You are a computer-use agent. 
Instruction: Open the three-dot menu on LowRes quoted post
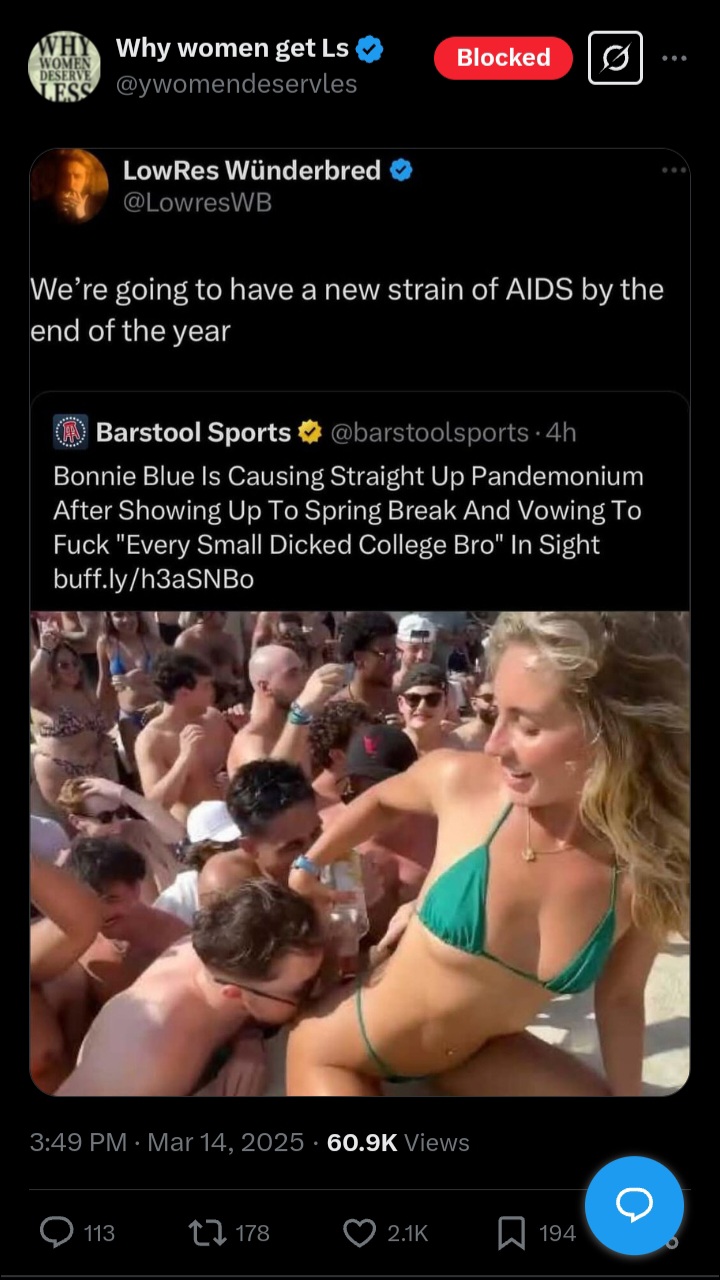coord(674,170)
